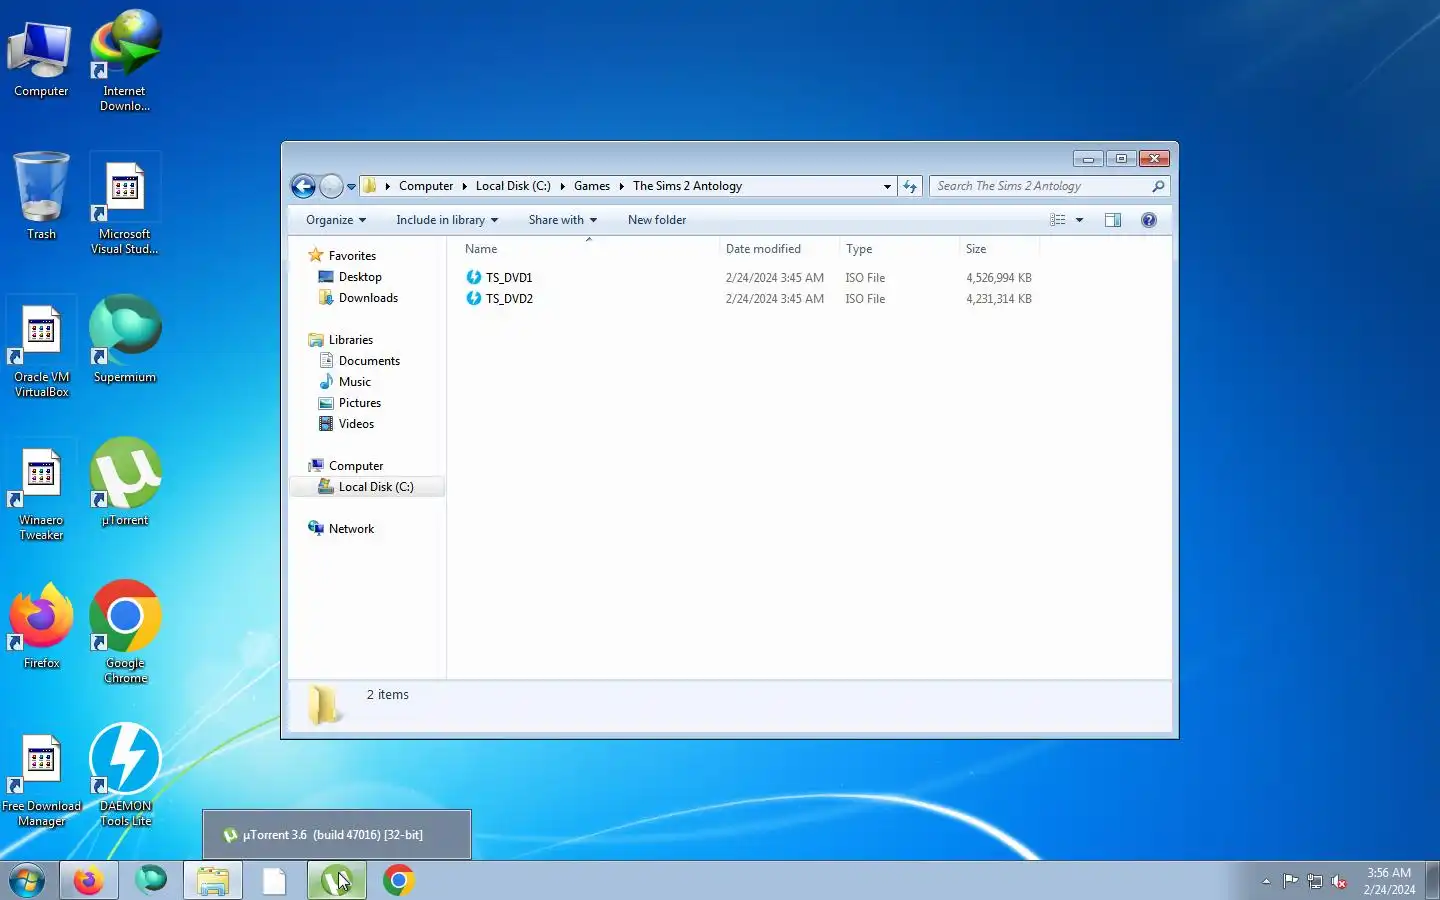The width and height of the screenshot is (1440, 900).
Task: Select the Supermium desktop shortcut
Action: click(125, 340)
